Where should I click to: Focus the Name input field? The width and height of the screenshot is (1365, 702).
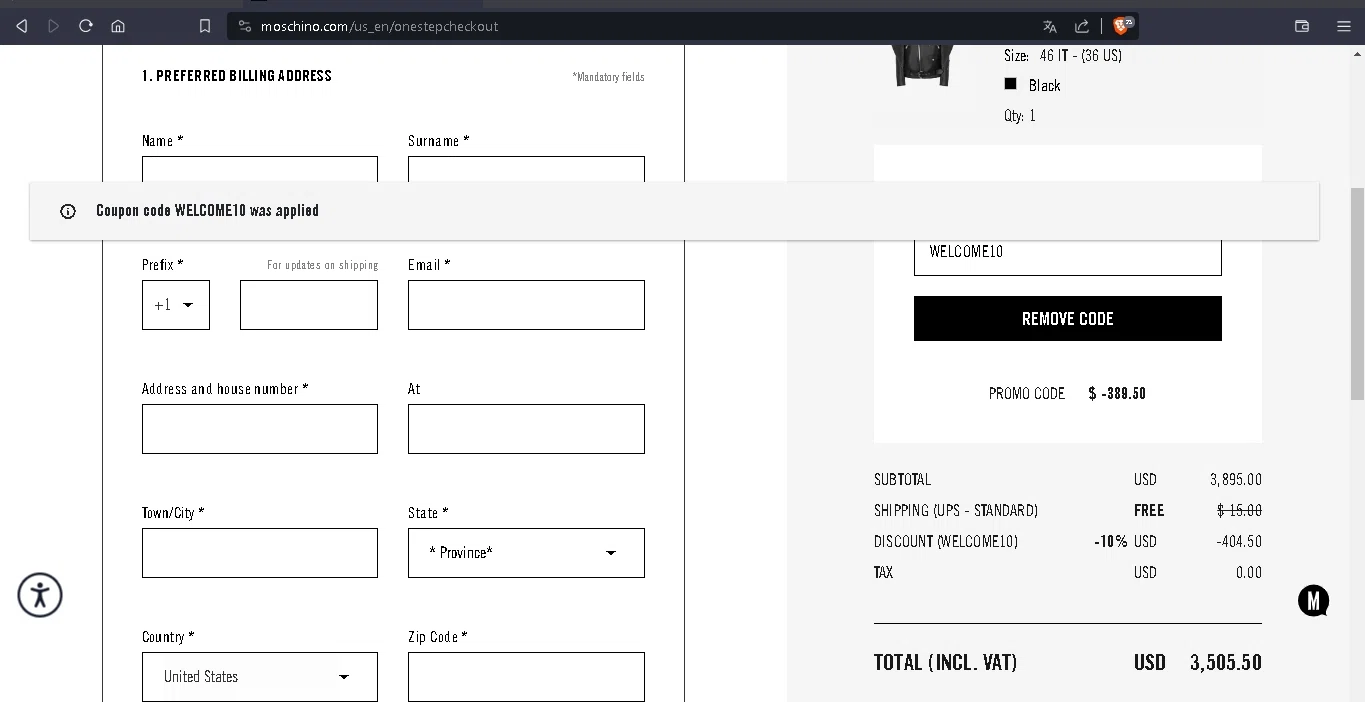point(260,169)
